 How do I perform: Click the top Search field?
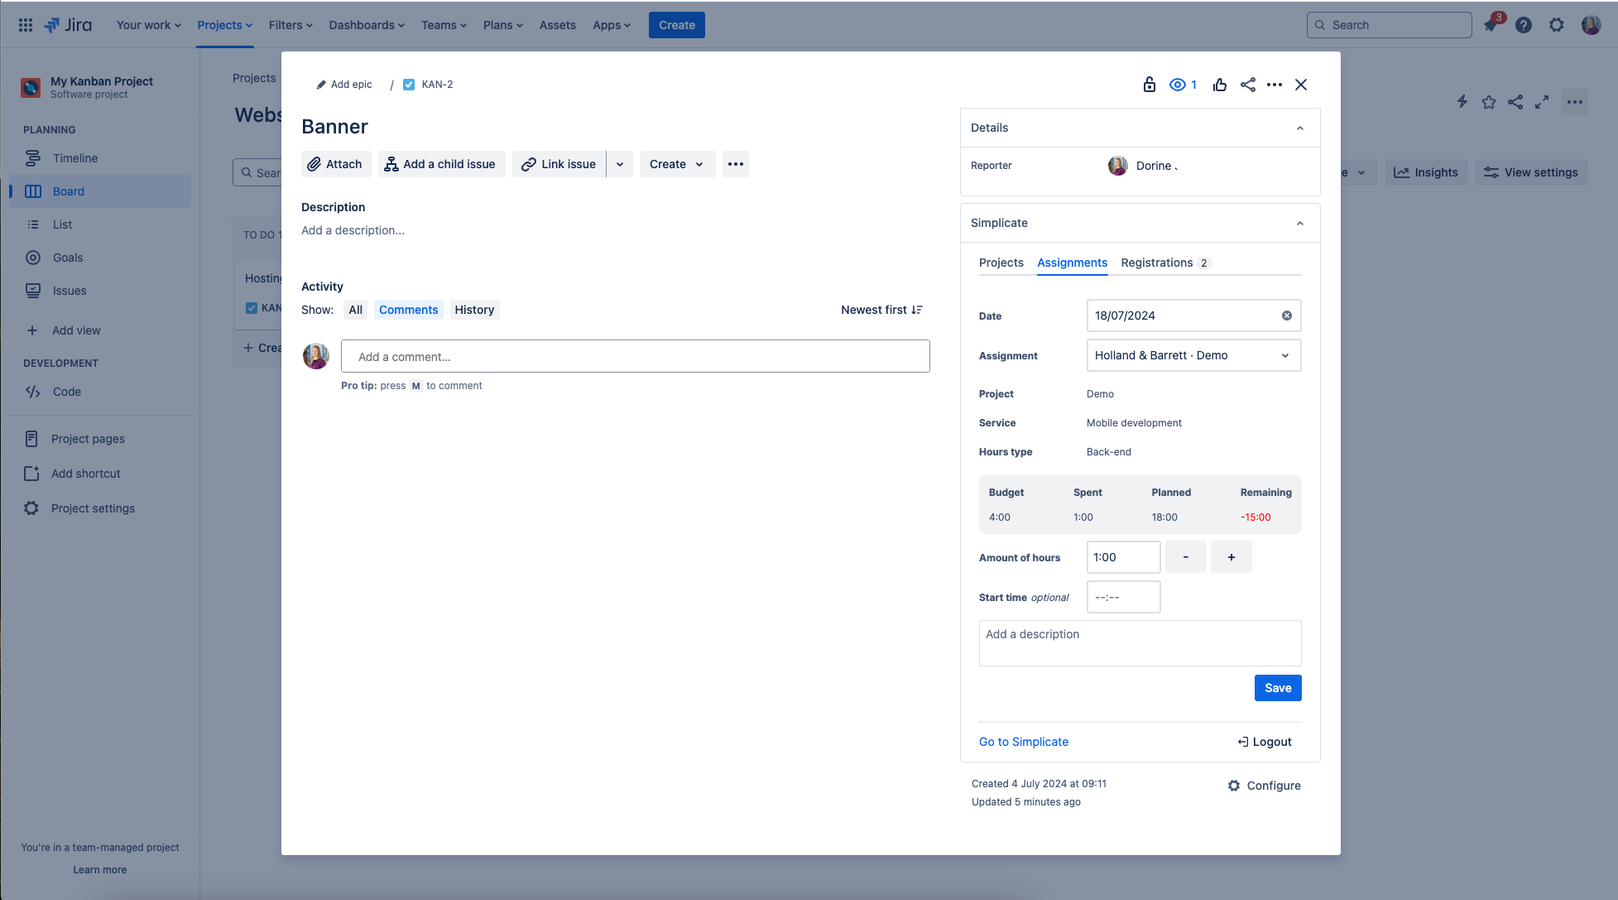pyautogui.click(x=1389, y=25)
